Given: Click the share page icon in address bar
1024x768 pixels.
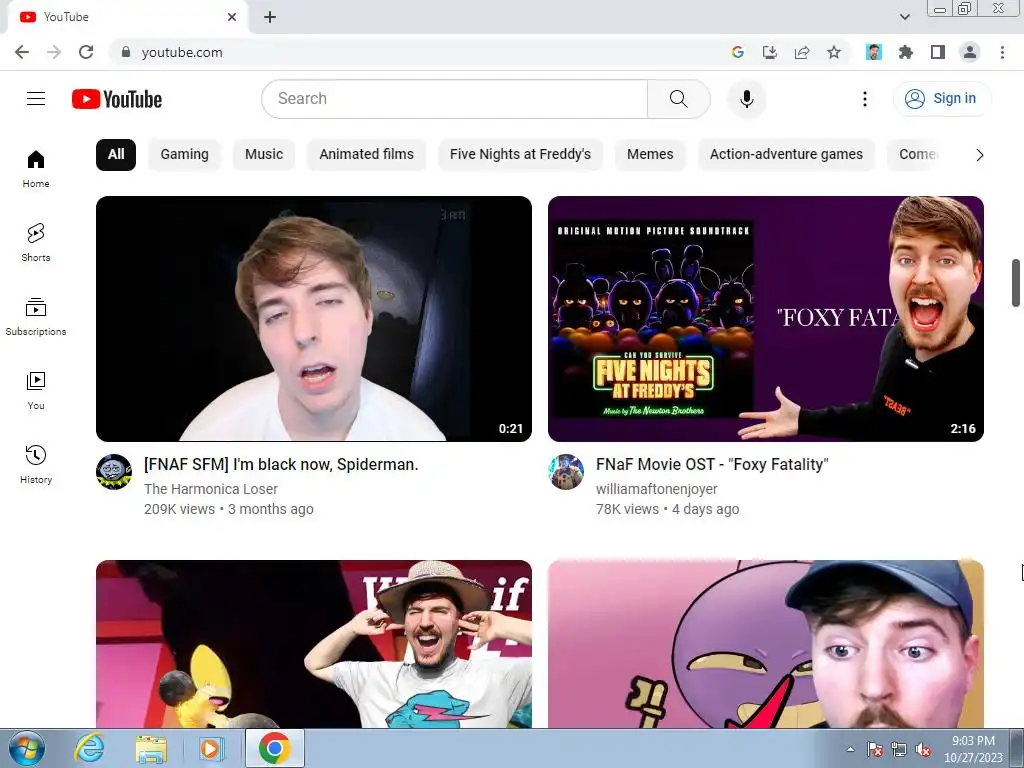Looking at the screenshot, I should click(x=802, y=52).
